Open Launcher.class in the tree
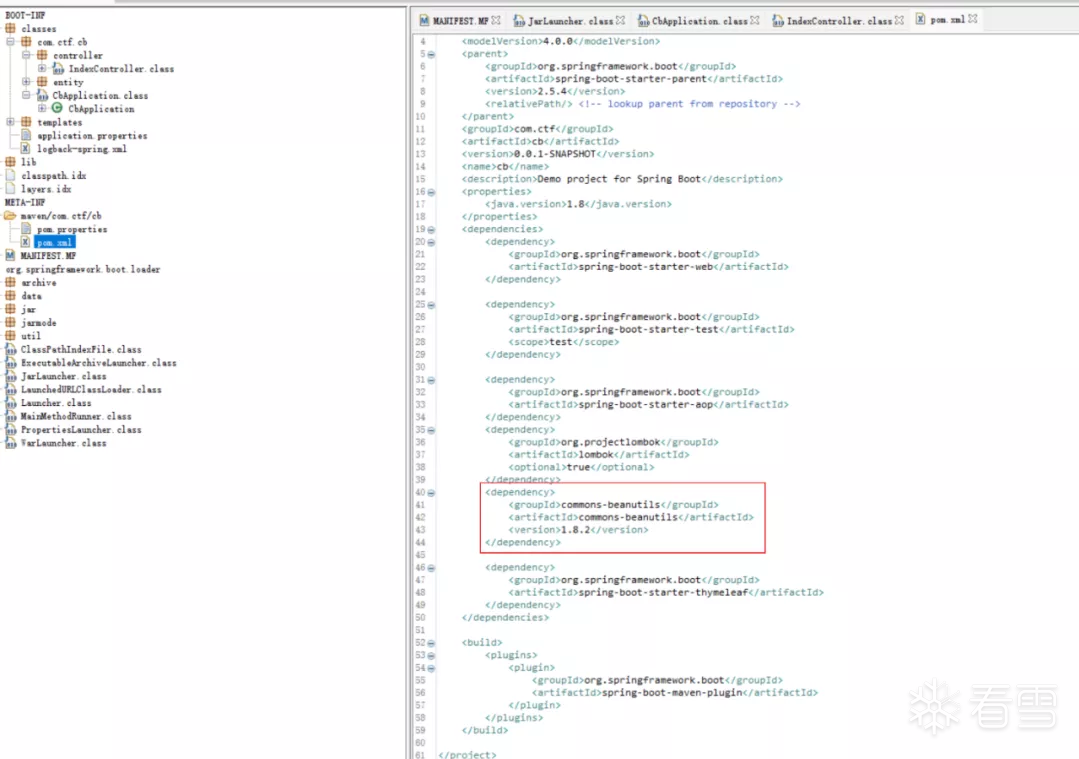Viewport: 1079px width, 759px height. pyautogui.click(x=56, y=403)
